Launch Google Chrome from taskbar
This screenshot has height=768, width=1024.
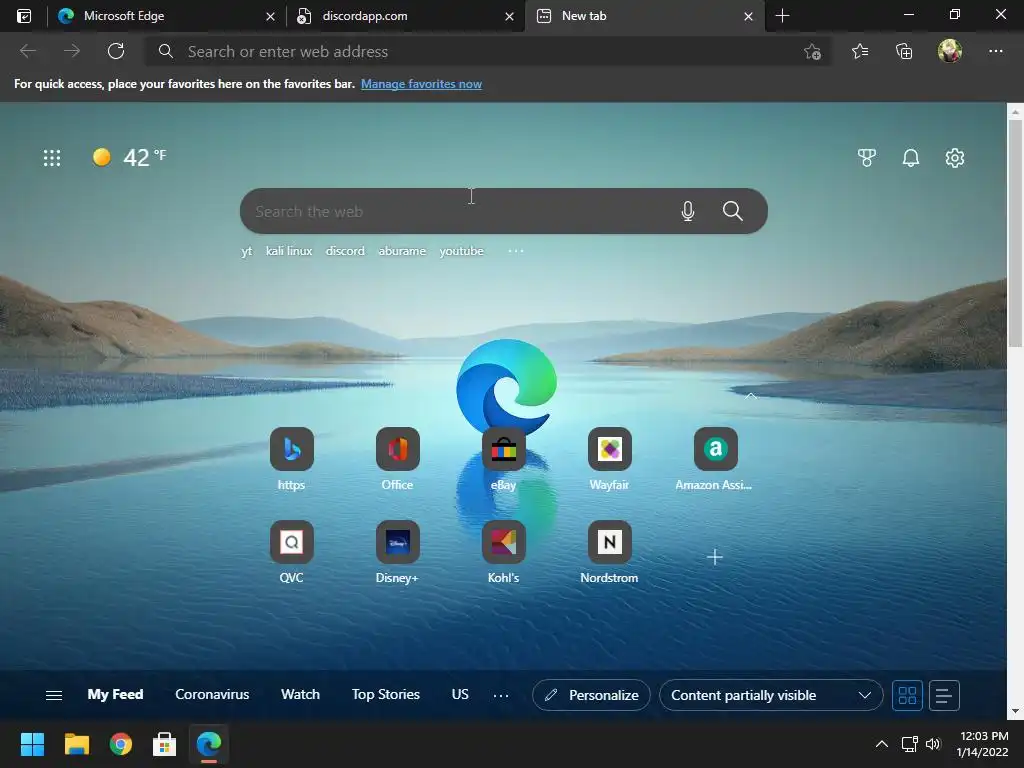(121, 744)
